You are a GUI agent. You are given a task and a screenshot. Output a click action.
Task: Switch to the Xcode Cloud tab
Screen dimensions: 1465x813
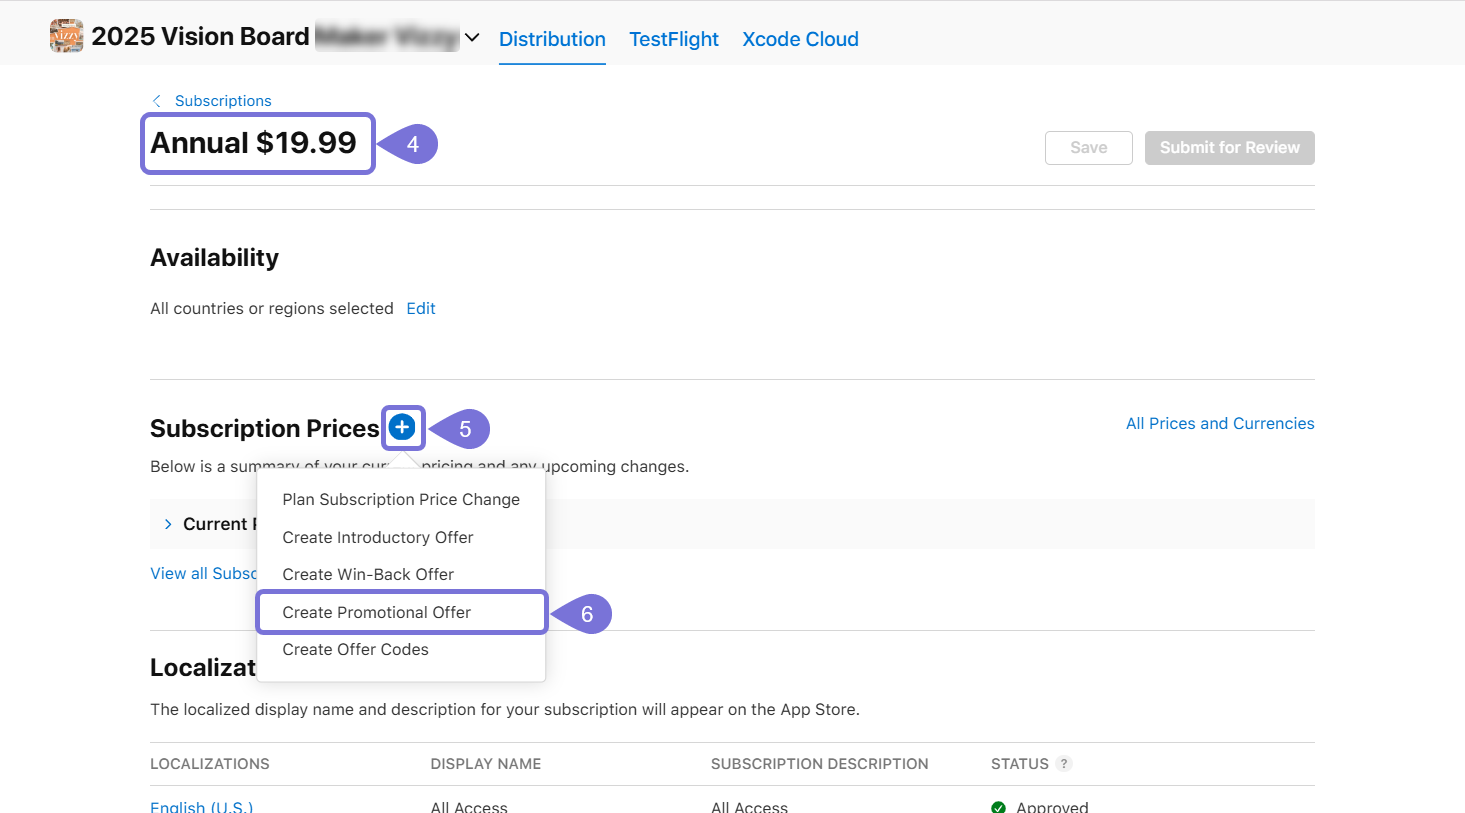(x=800, y=39)
